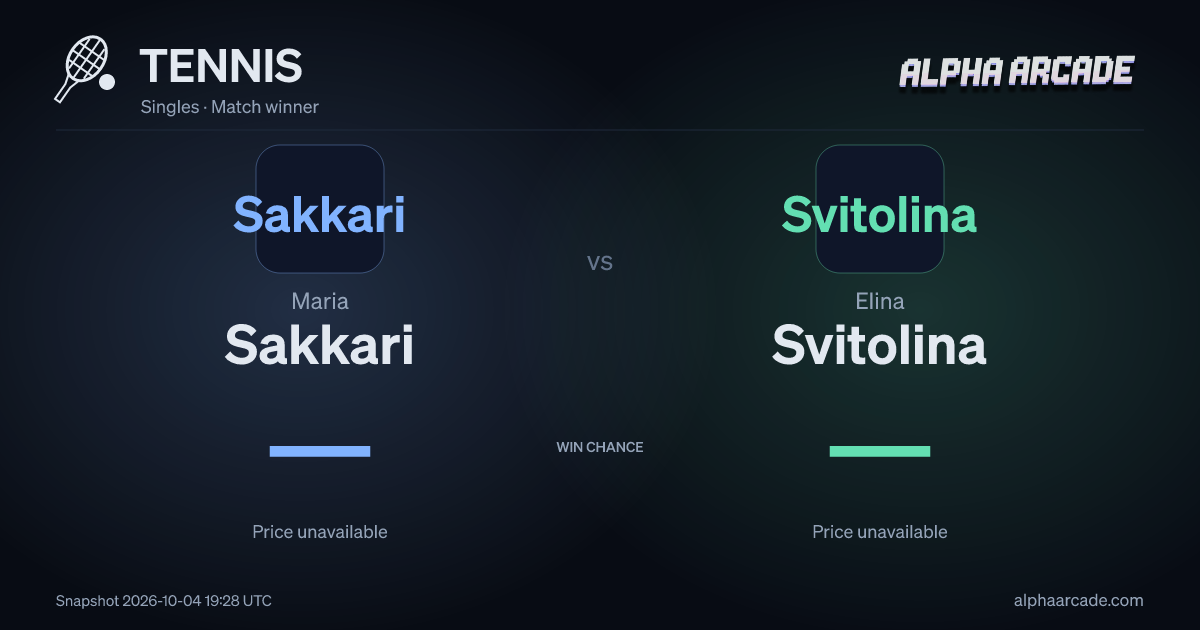Click the Singles · Match winner subtitle
Screen dimensions: 1200x630
230,107
